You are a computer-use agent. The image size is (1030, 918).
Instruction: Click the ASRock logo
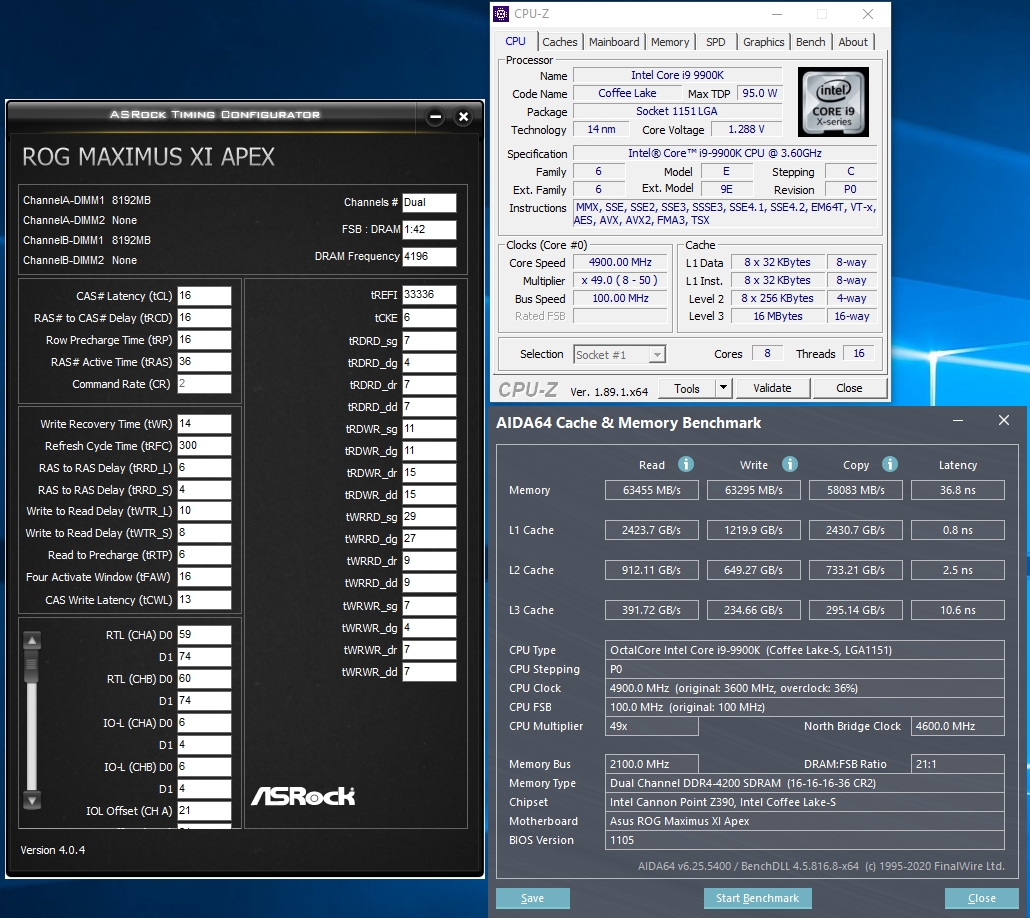pos(303,796)
